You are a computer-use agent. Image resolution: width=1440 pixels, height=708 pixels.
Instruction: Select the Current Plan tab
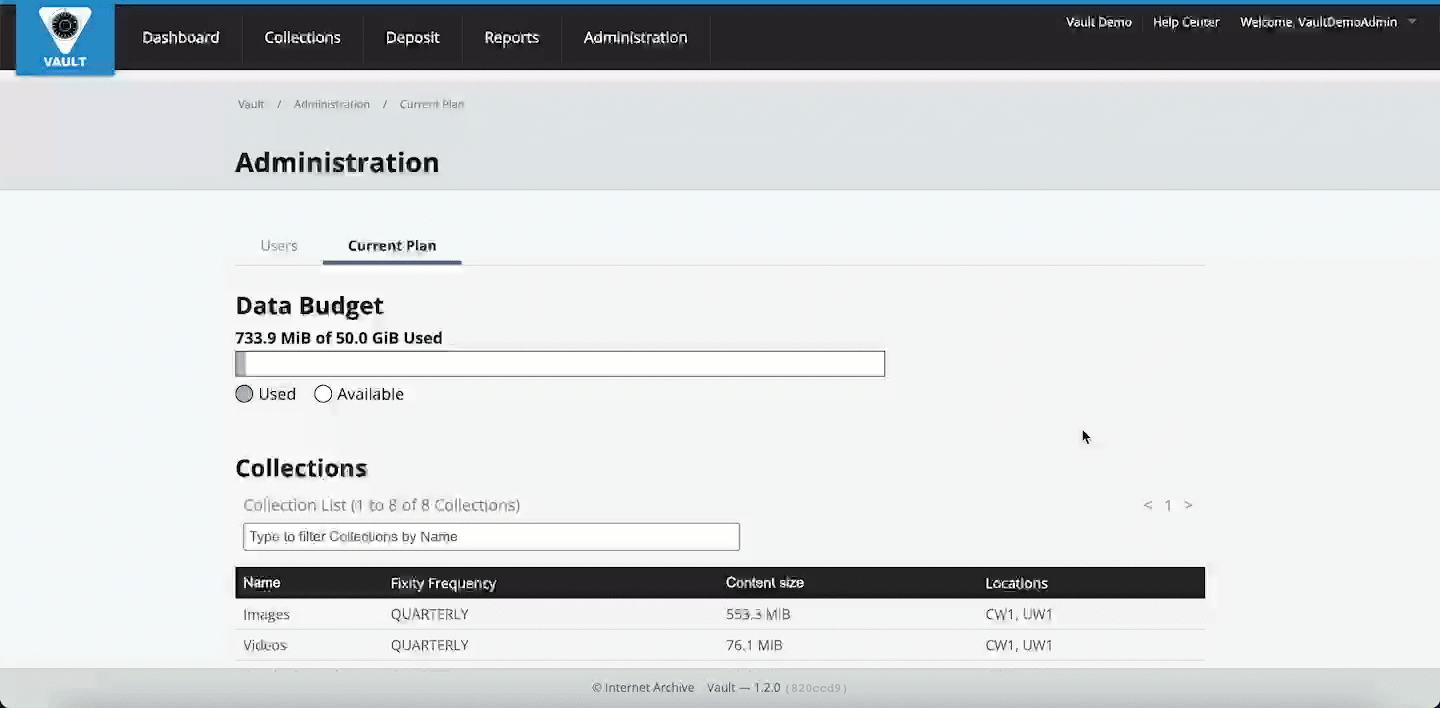tap(391, 245)
